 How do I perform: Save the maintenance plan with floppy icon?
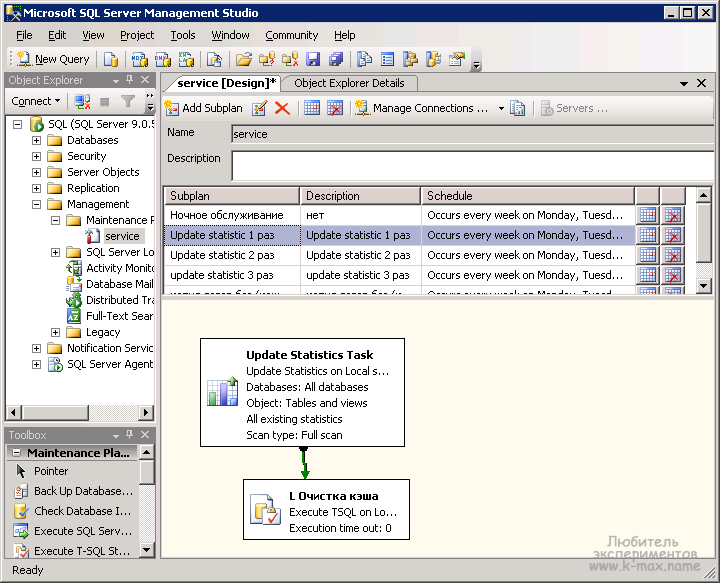[x=313, y=59]
